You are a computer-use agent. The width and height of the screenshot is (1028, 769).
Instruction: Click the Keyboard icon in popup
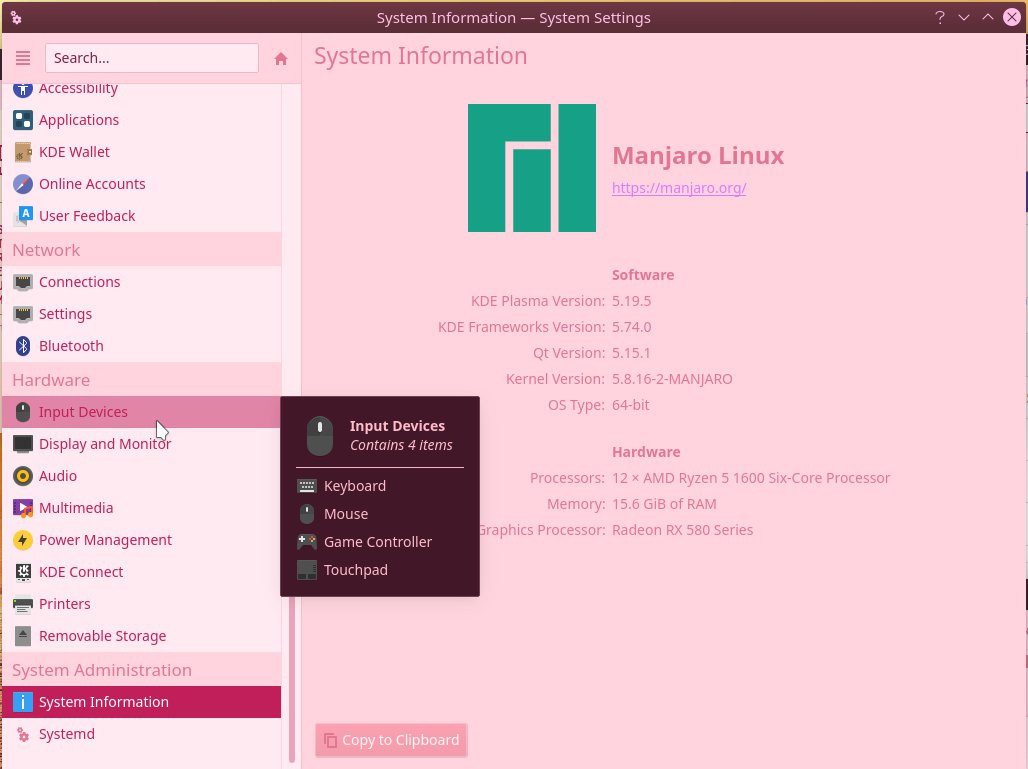307,486
